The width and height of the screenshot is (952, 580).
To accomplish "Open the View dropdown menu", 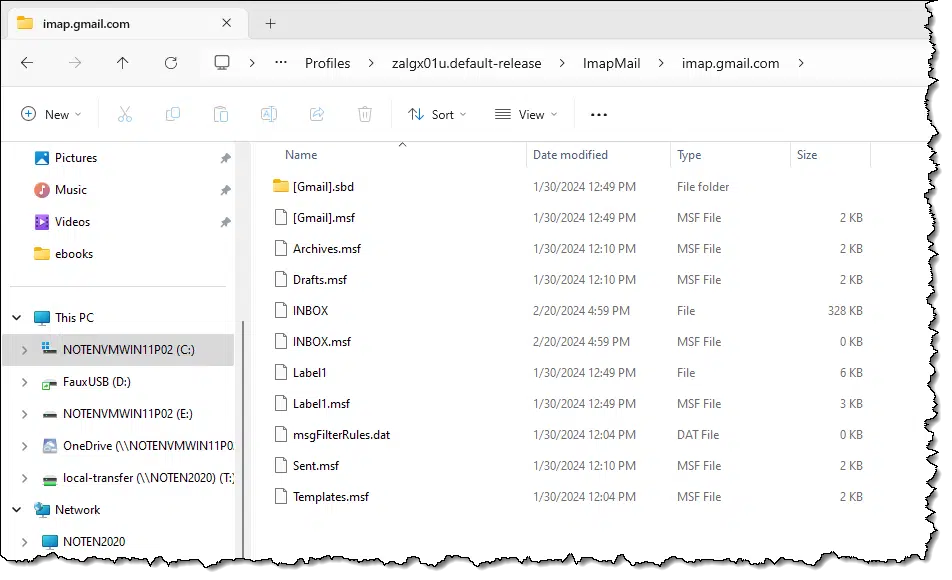I will pyautogui.click(x=526, y=114).
